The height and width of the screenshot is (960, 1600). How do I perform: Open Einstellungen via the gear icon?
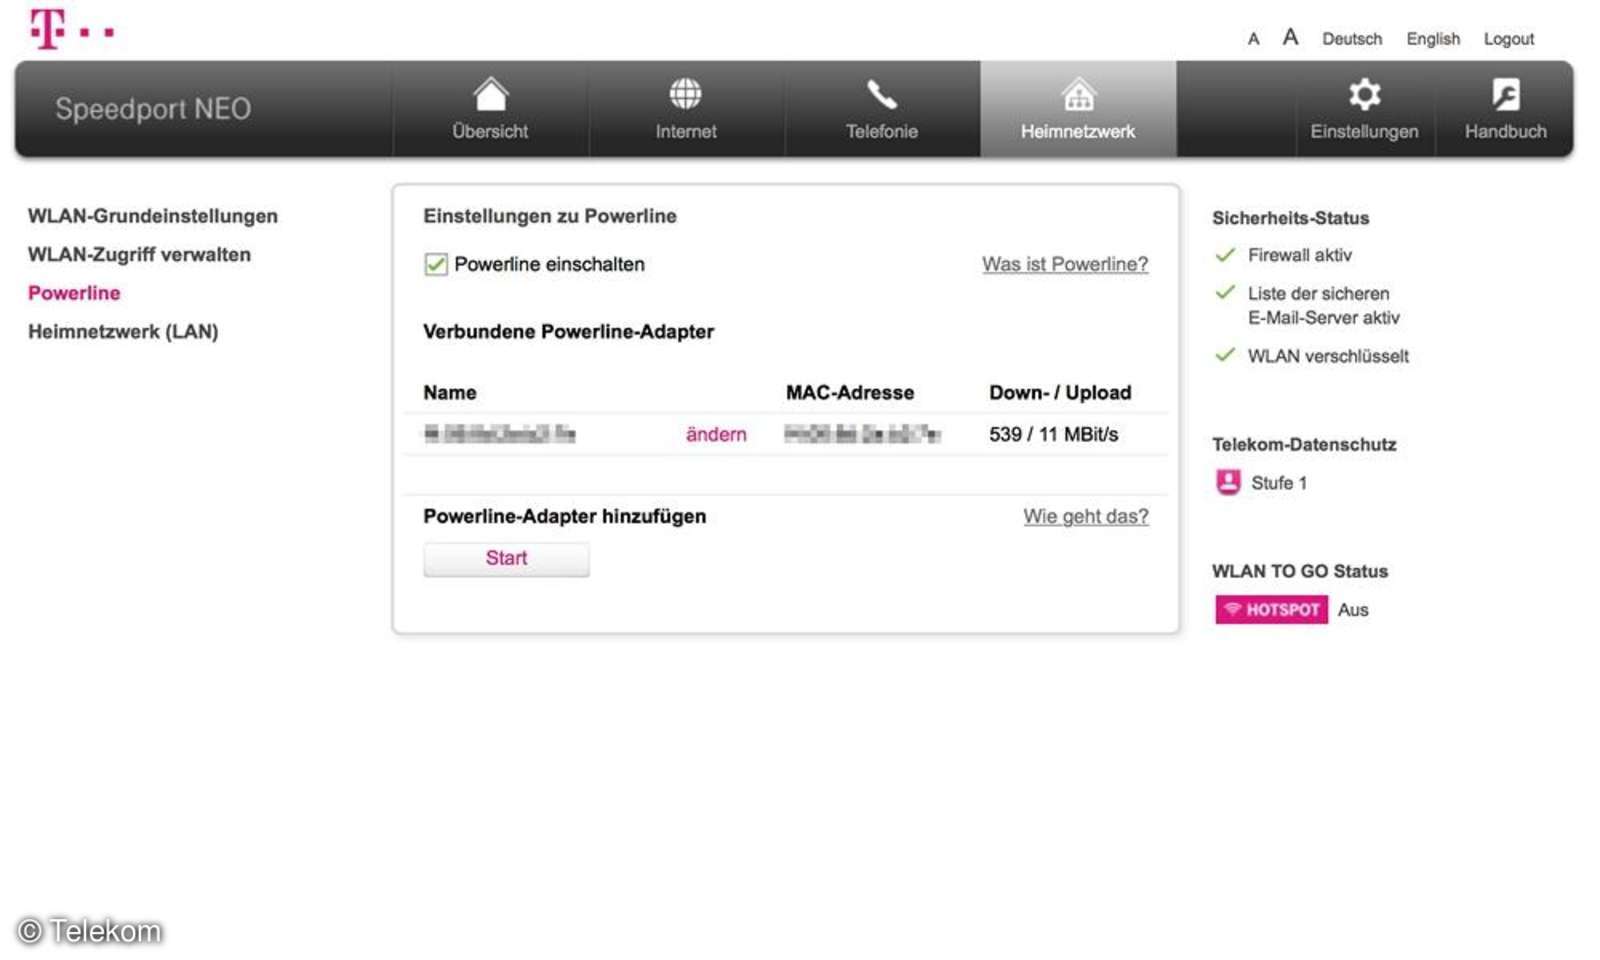pos(1364,95)
